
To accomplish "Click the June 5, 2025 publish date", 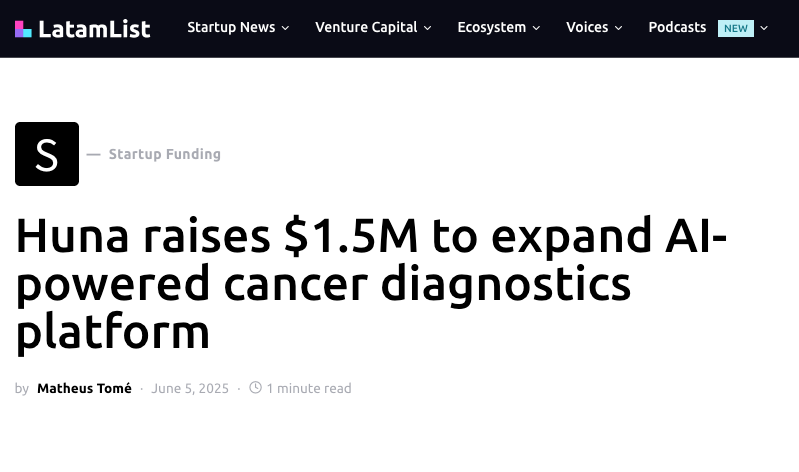I will click(190, 388).
